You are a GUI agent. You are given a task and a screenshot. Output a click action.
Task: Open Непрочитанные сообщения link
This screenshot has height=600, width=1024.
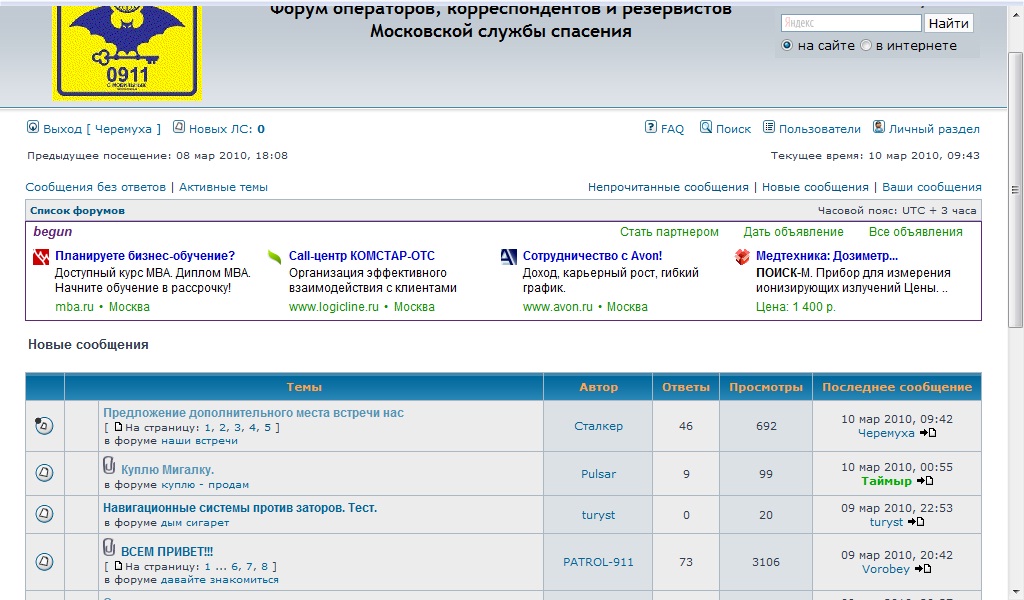[x=668, y=187]
